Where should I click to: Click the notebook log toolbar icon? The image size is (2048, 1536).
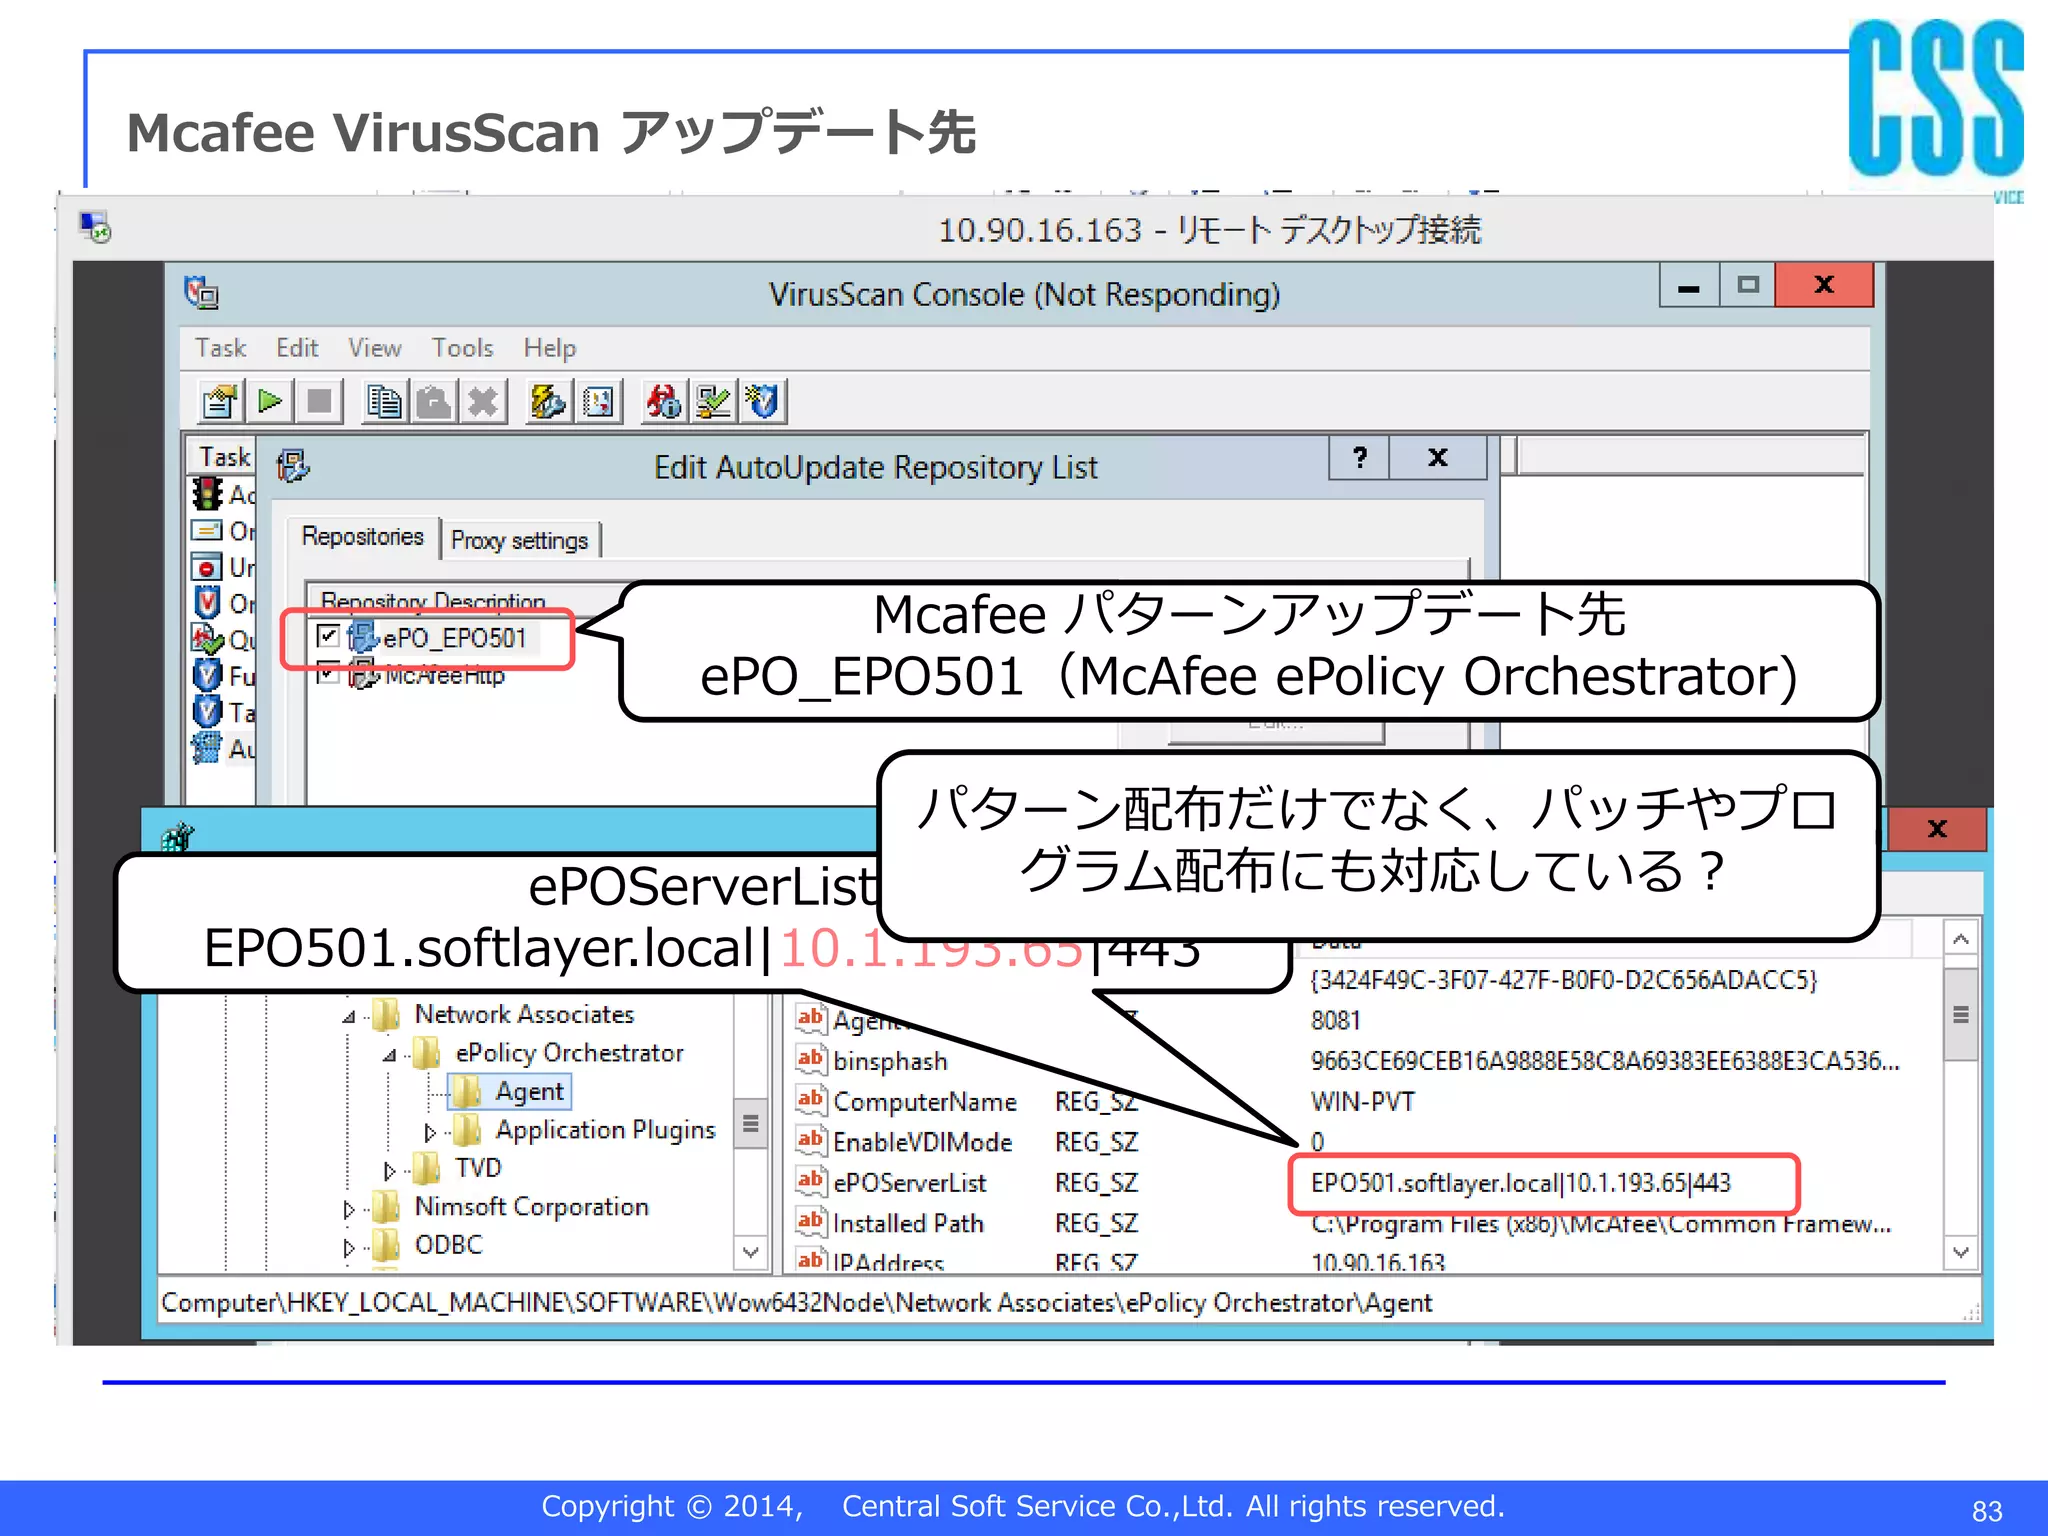tap(598, 402)
